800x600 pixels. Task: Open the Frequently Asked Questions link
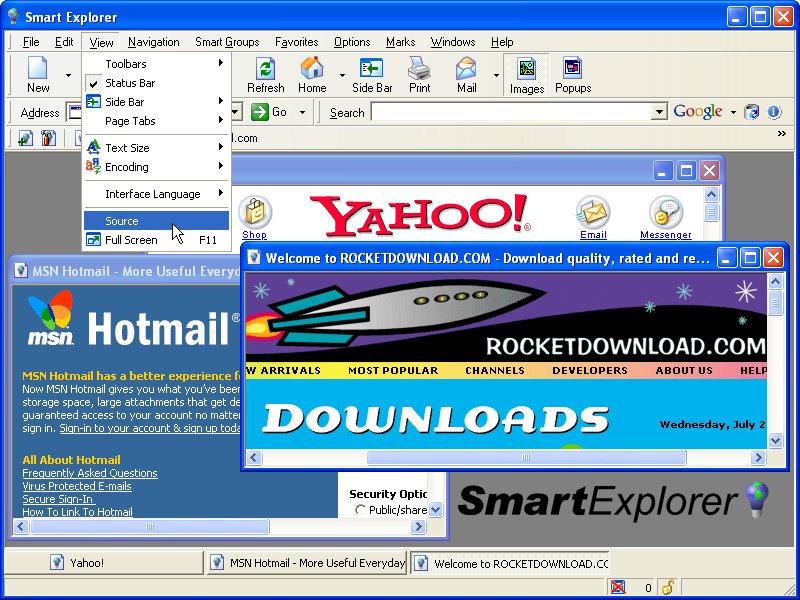pos(90,473)
